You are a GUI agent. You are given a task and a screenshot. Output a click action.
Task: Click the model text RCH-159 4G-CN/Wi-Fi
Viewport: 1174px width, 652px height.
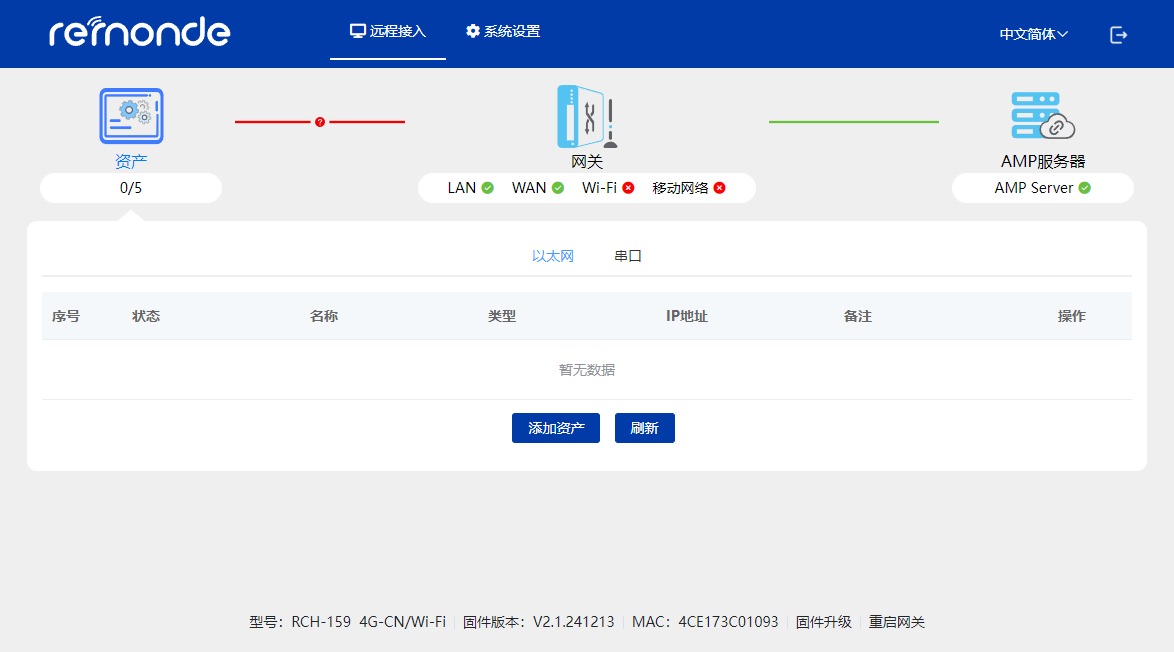click(x=368, y=622)
